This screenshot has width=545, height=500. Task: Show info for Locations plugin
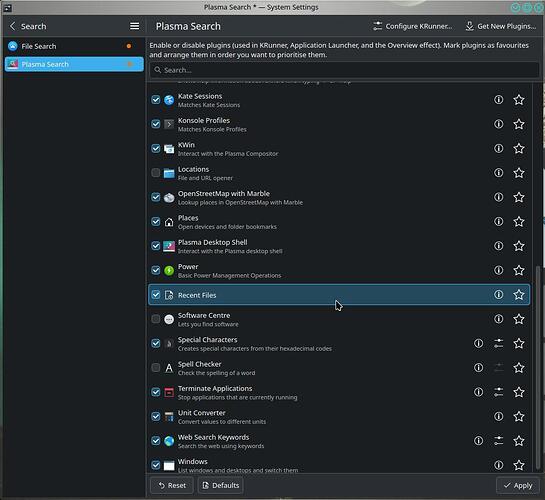click(x=498, y=173)
